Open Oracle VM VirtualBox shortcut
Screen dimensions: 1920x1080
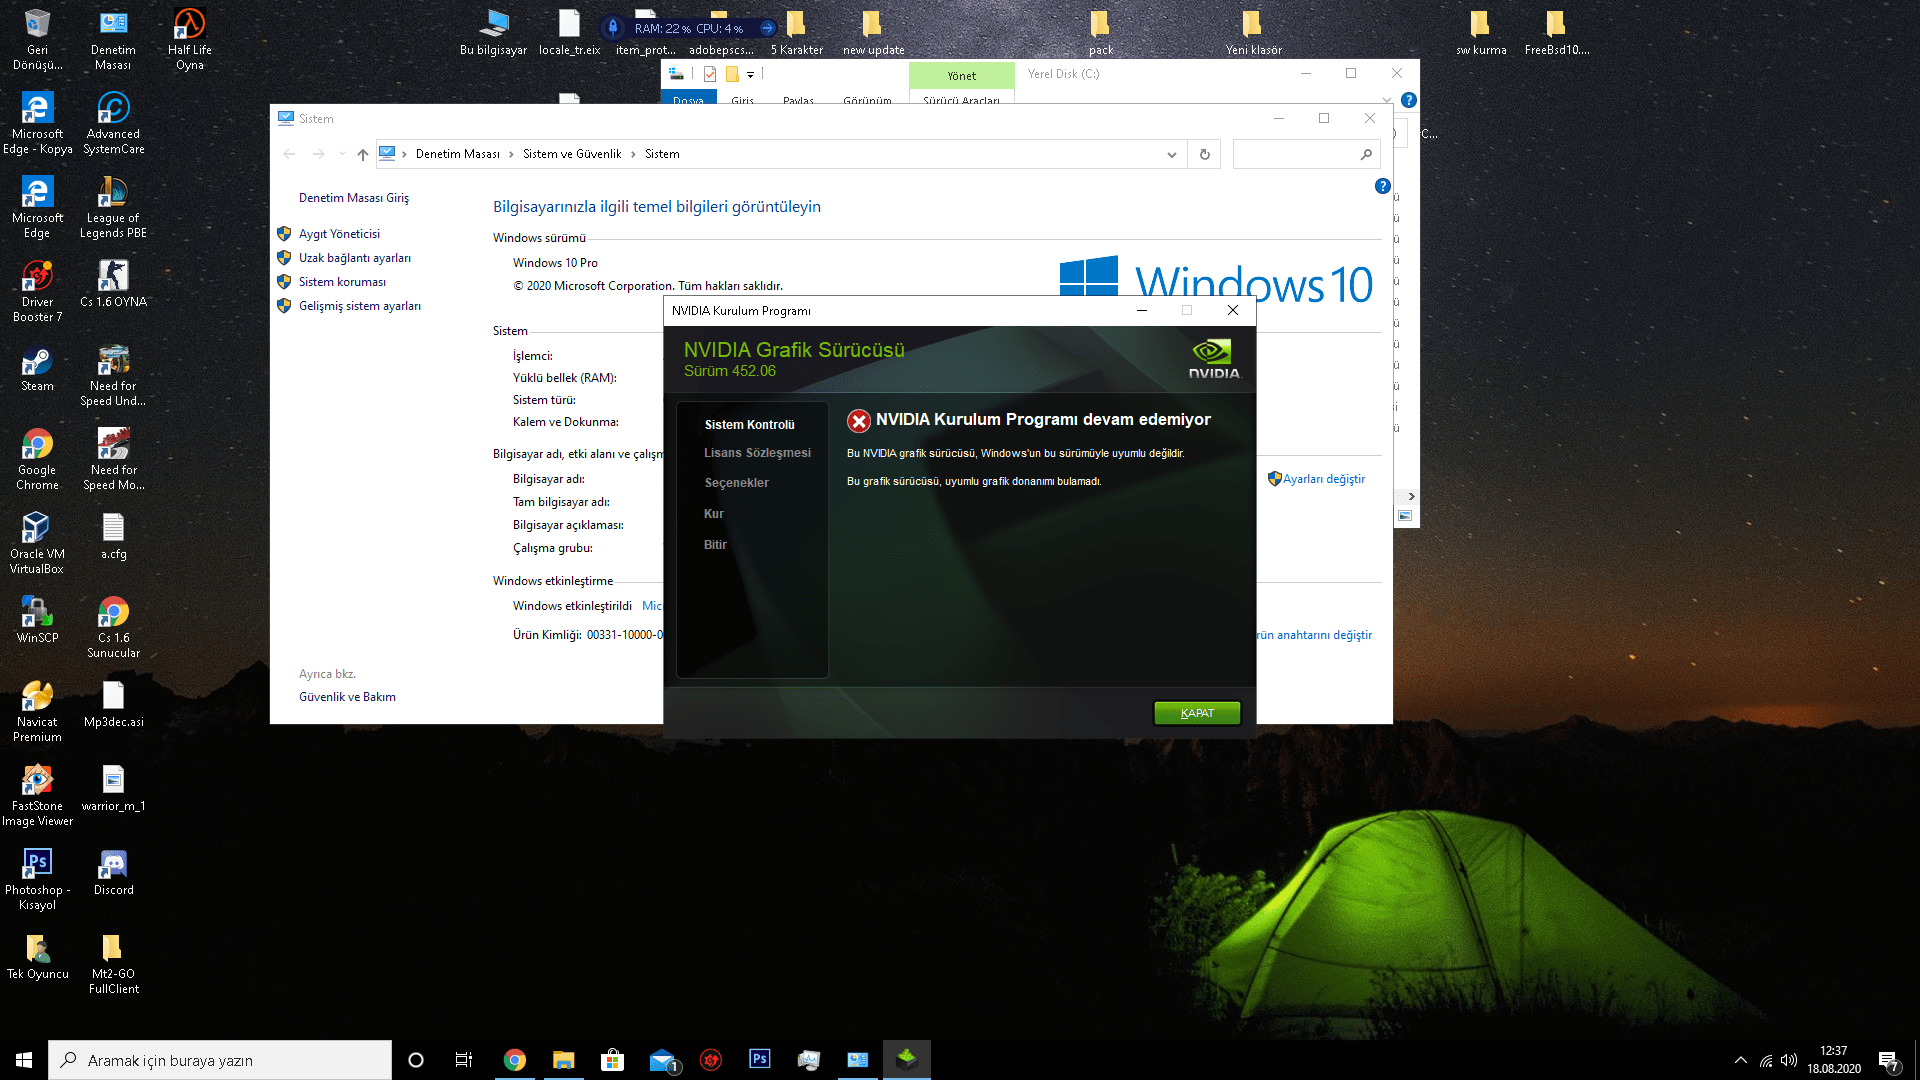(37, 544)
